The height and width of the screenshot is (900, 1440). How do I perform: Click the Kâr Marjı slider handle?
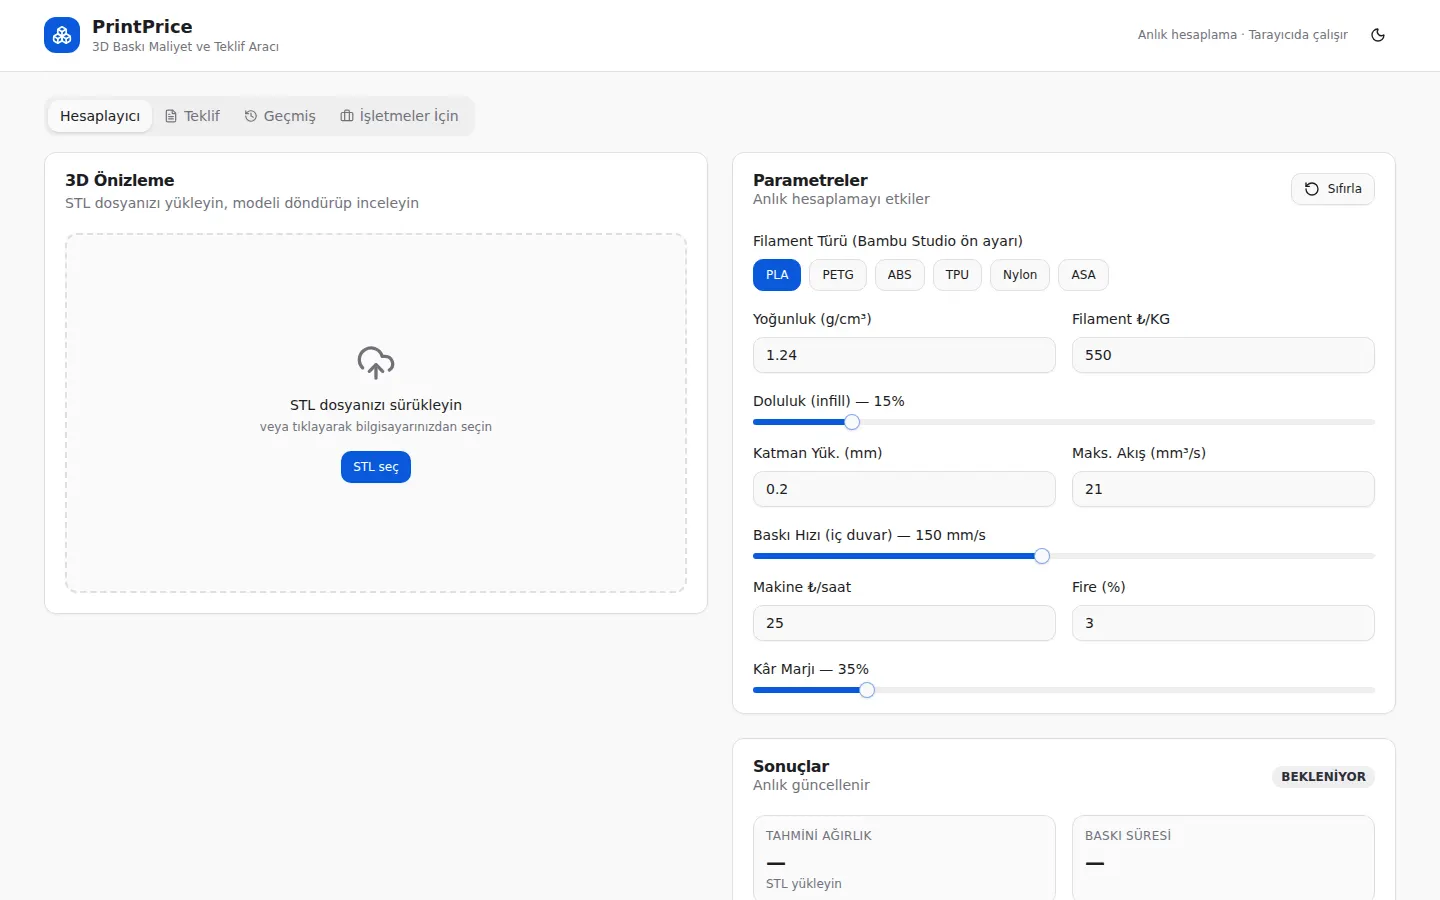(867, 690)
